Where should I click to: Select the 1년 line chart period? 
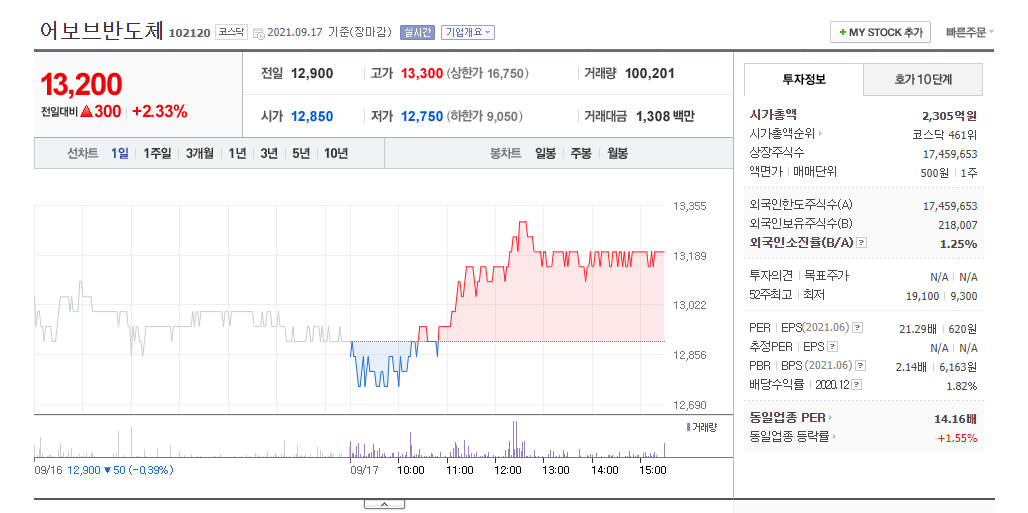pyautogui.click(x=237, y=154)
